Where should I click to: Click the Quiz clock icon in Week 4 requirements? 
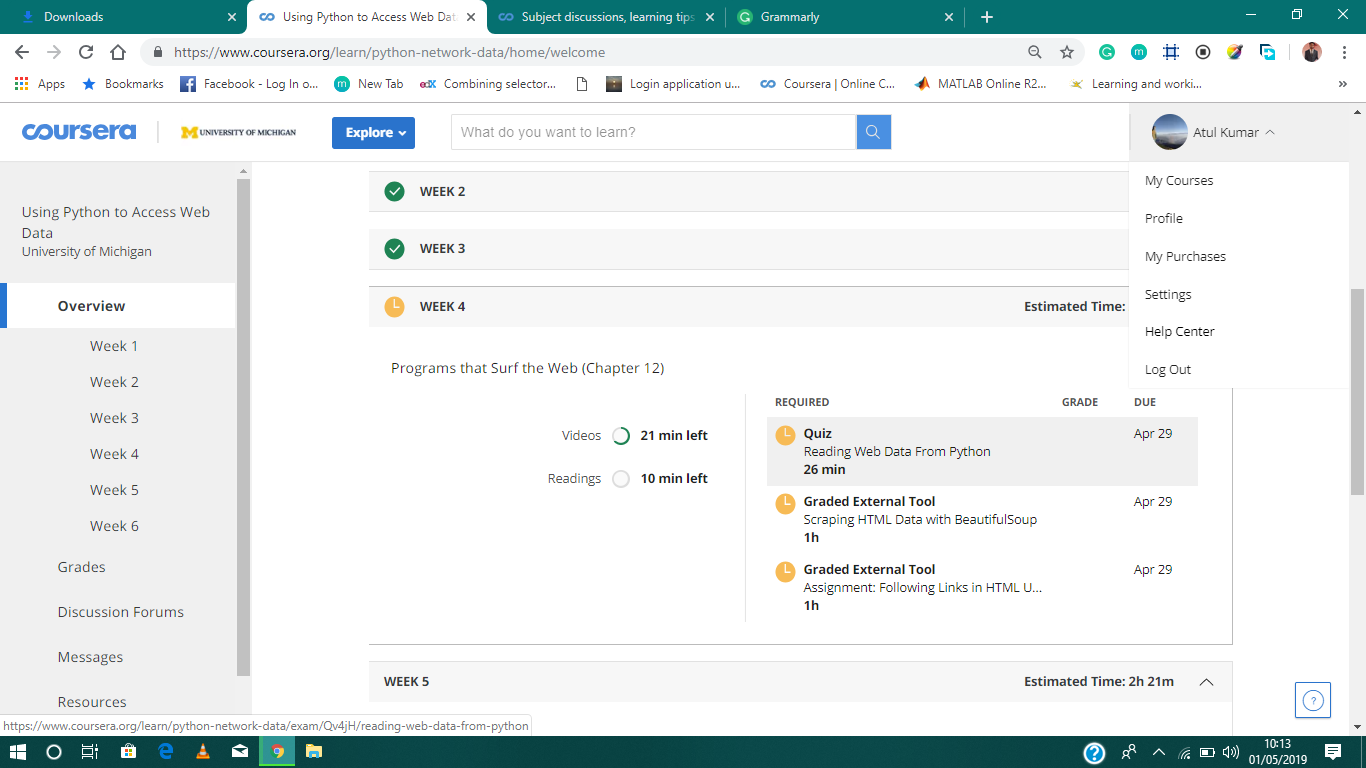click(785, 435)
